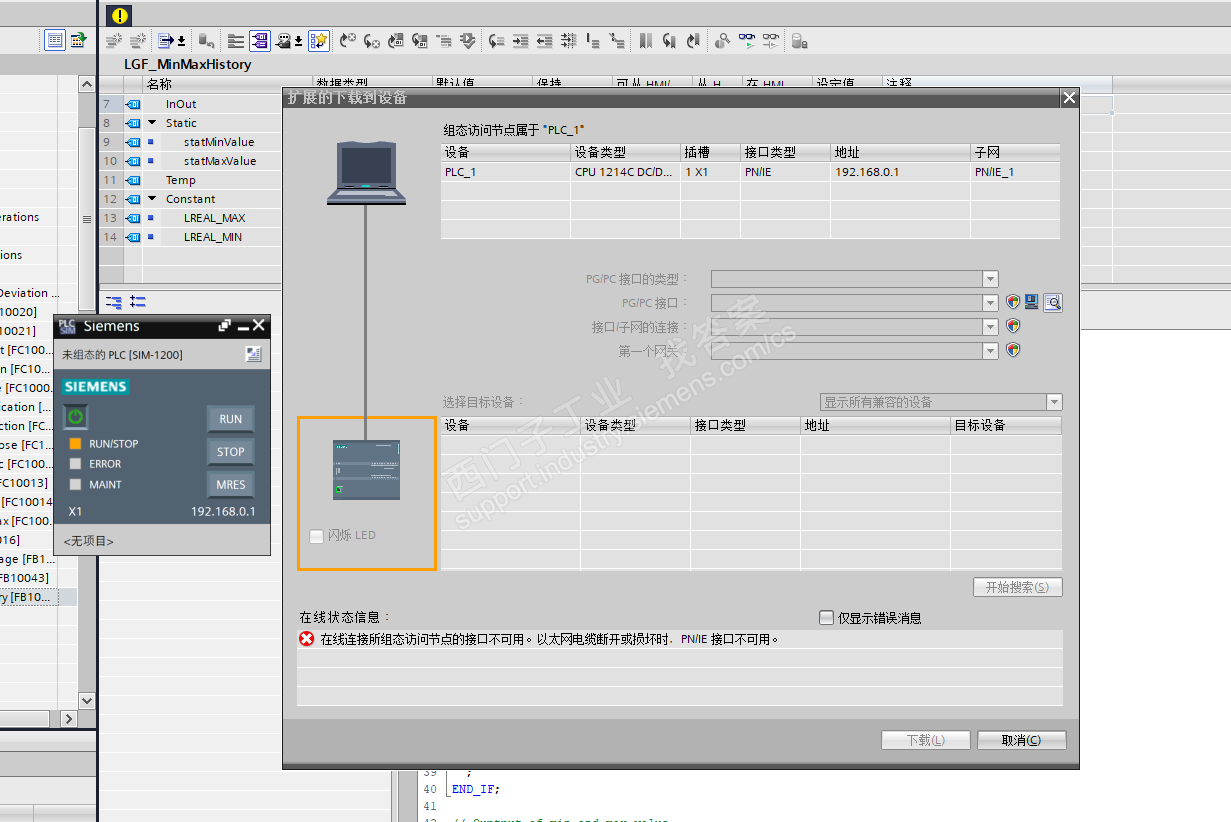Select the LREAL_MAX constant row
Image resolution: width=1231 pixels, height=822 pixels.
[191, 218]
